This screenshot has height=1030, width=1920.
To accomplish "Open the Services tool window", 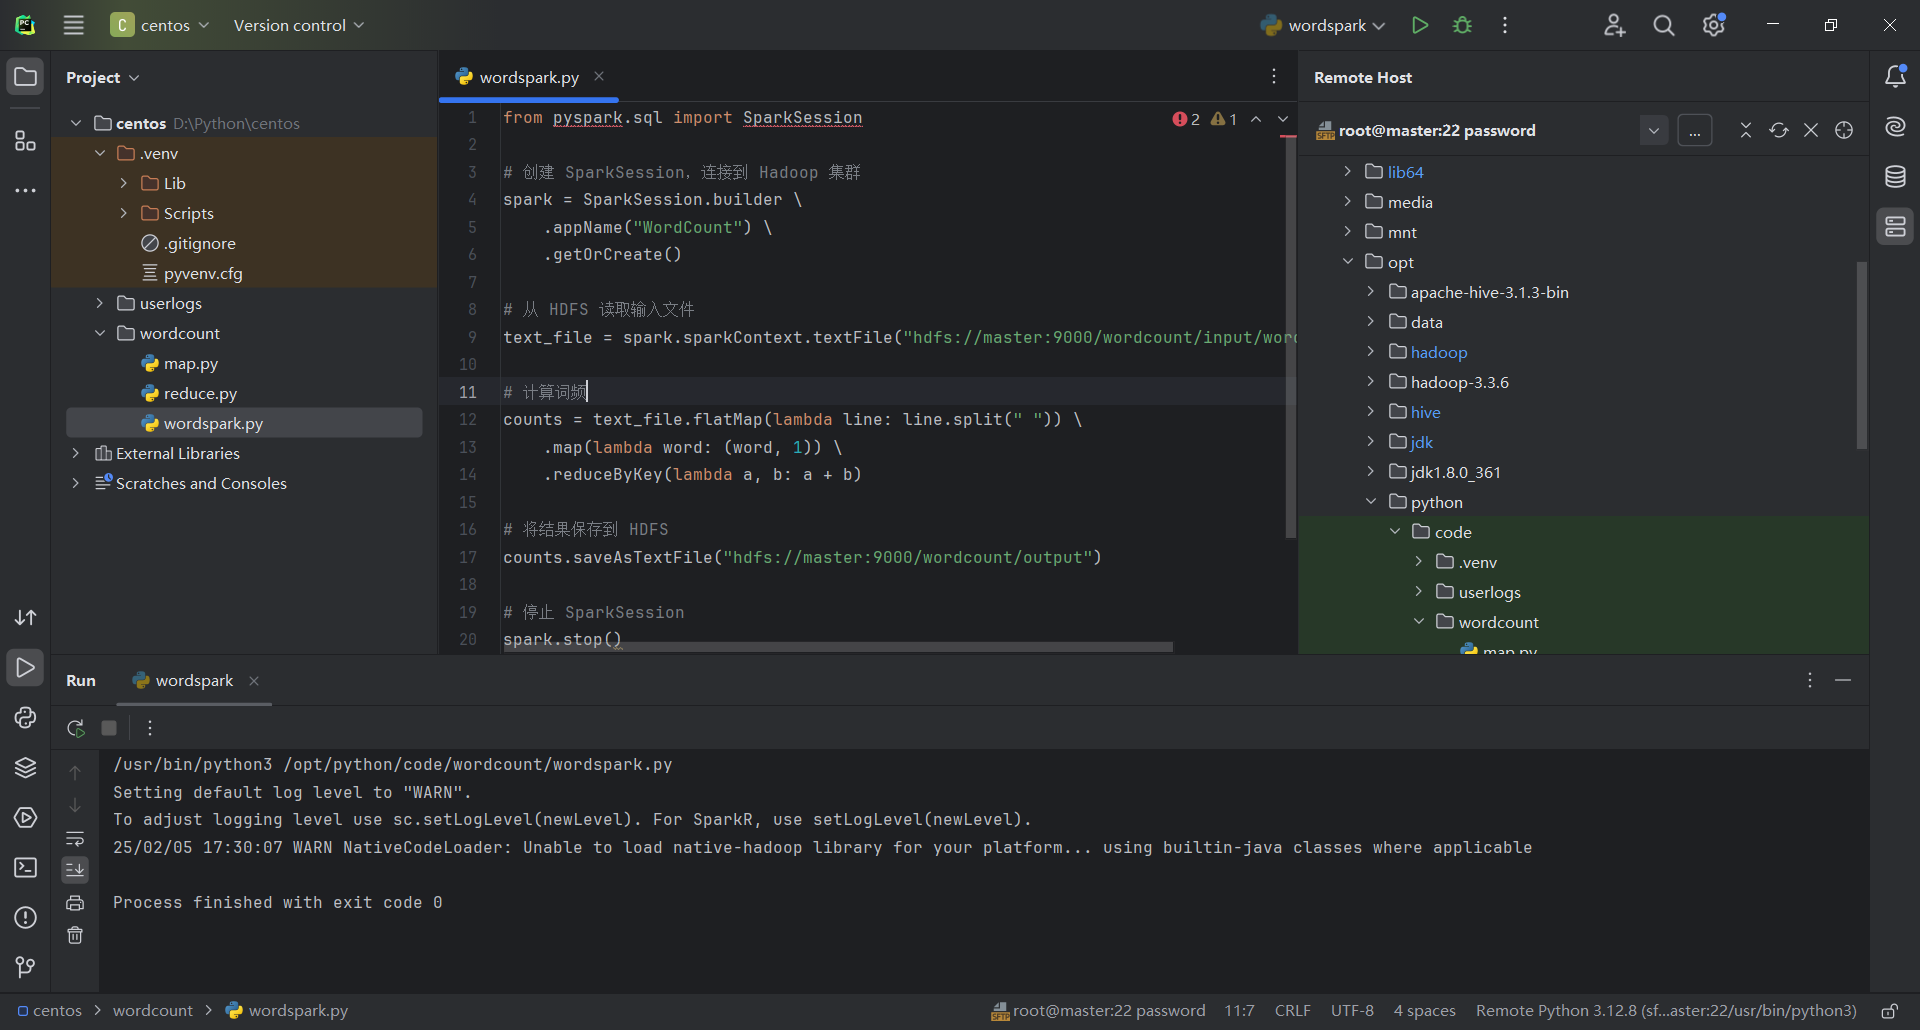I will click(26, 818).
